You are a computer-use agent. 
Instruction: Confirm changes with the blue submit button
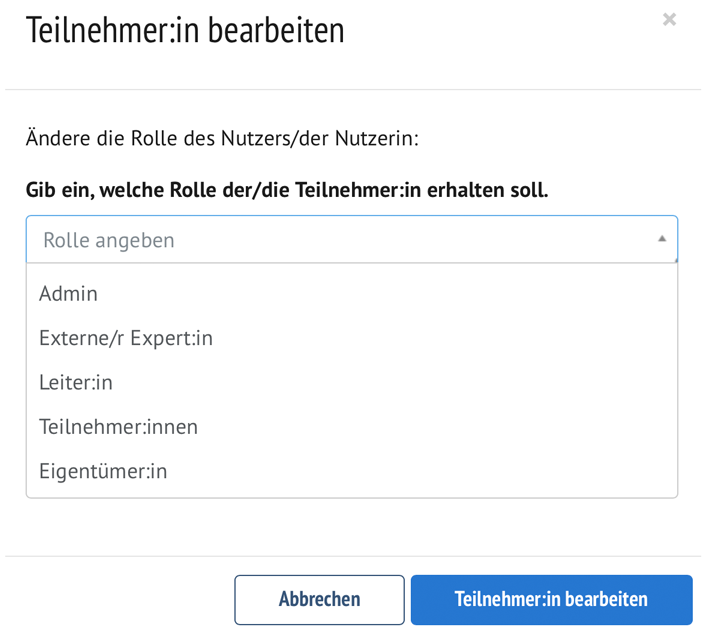point(551,600)
